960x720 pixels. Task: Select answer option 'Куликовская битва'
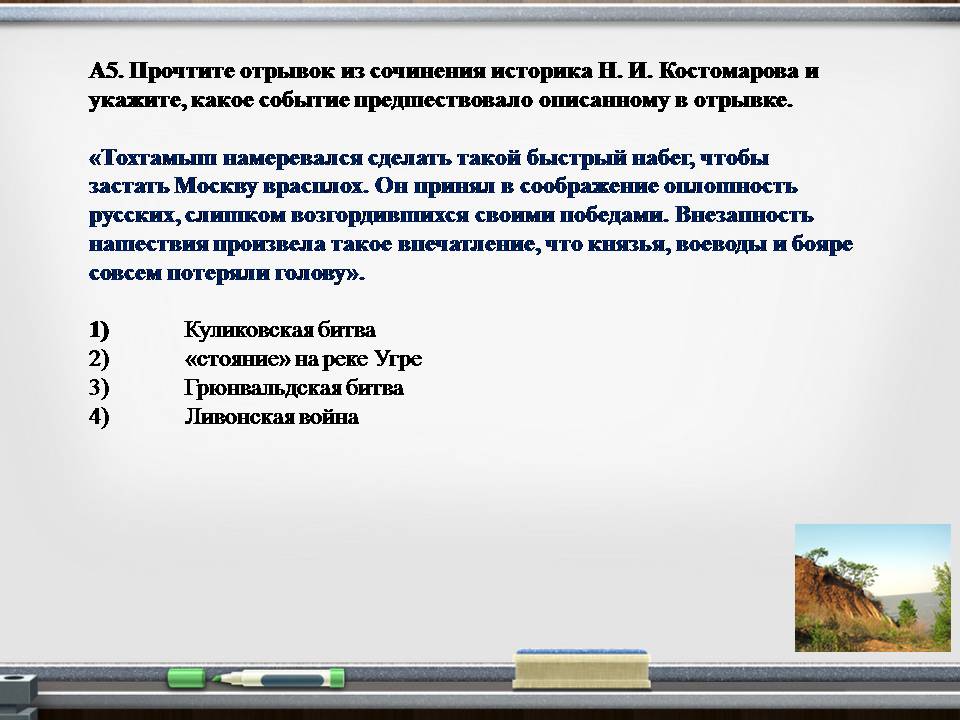click(279, 330)
